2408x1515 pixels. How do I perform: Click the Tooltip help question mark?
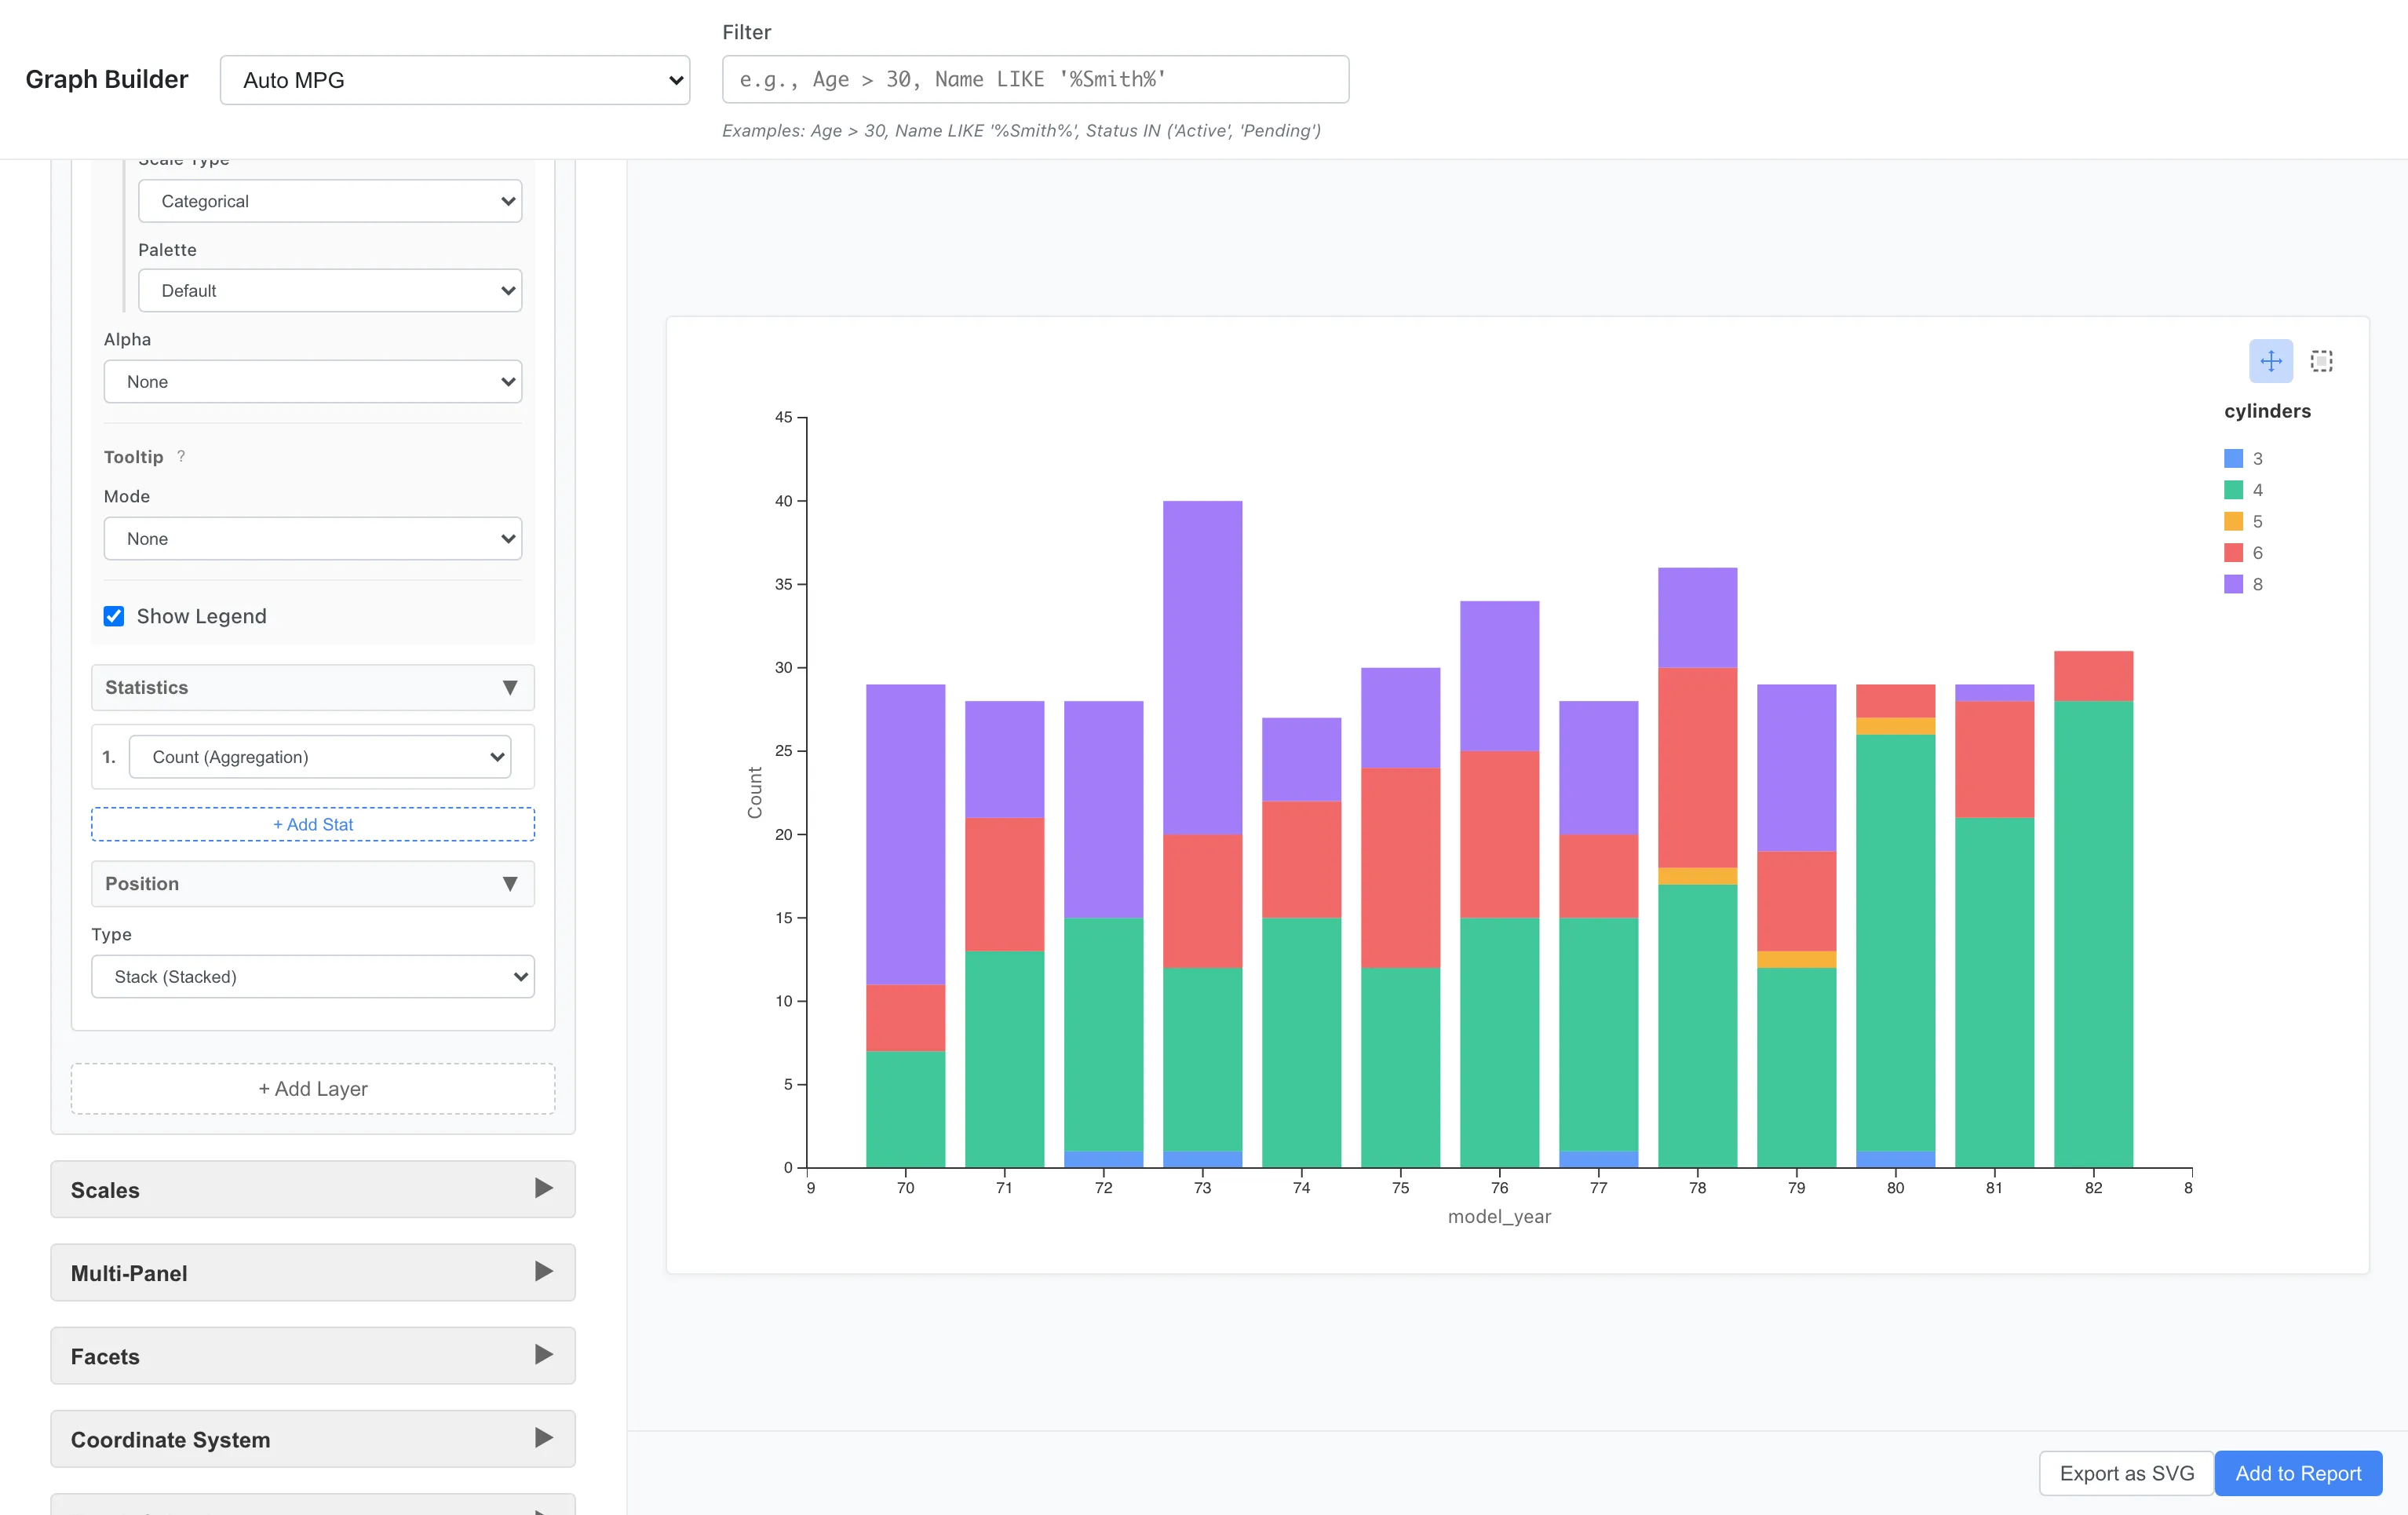(x=181, y=456)
